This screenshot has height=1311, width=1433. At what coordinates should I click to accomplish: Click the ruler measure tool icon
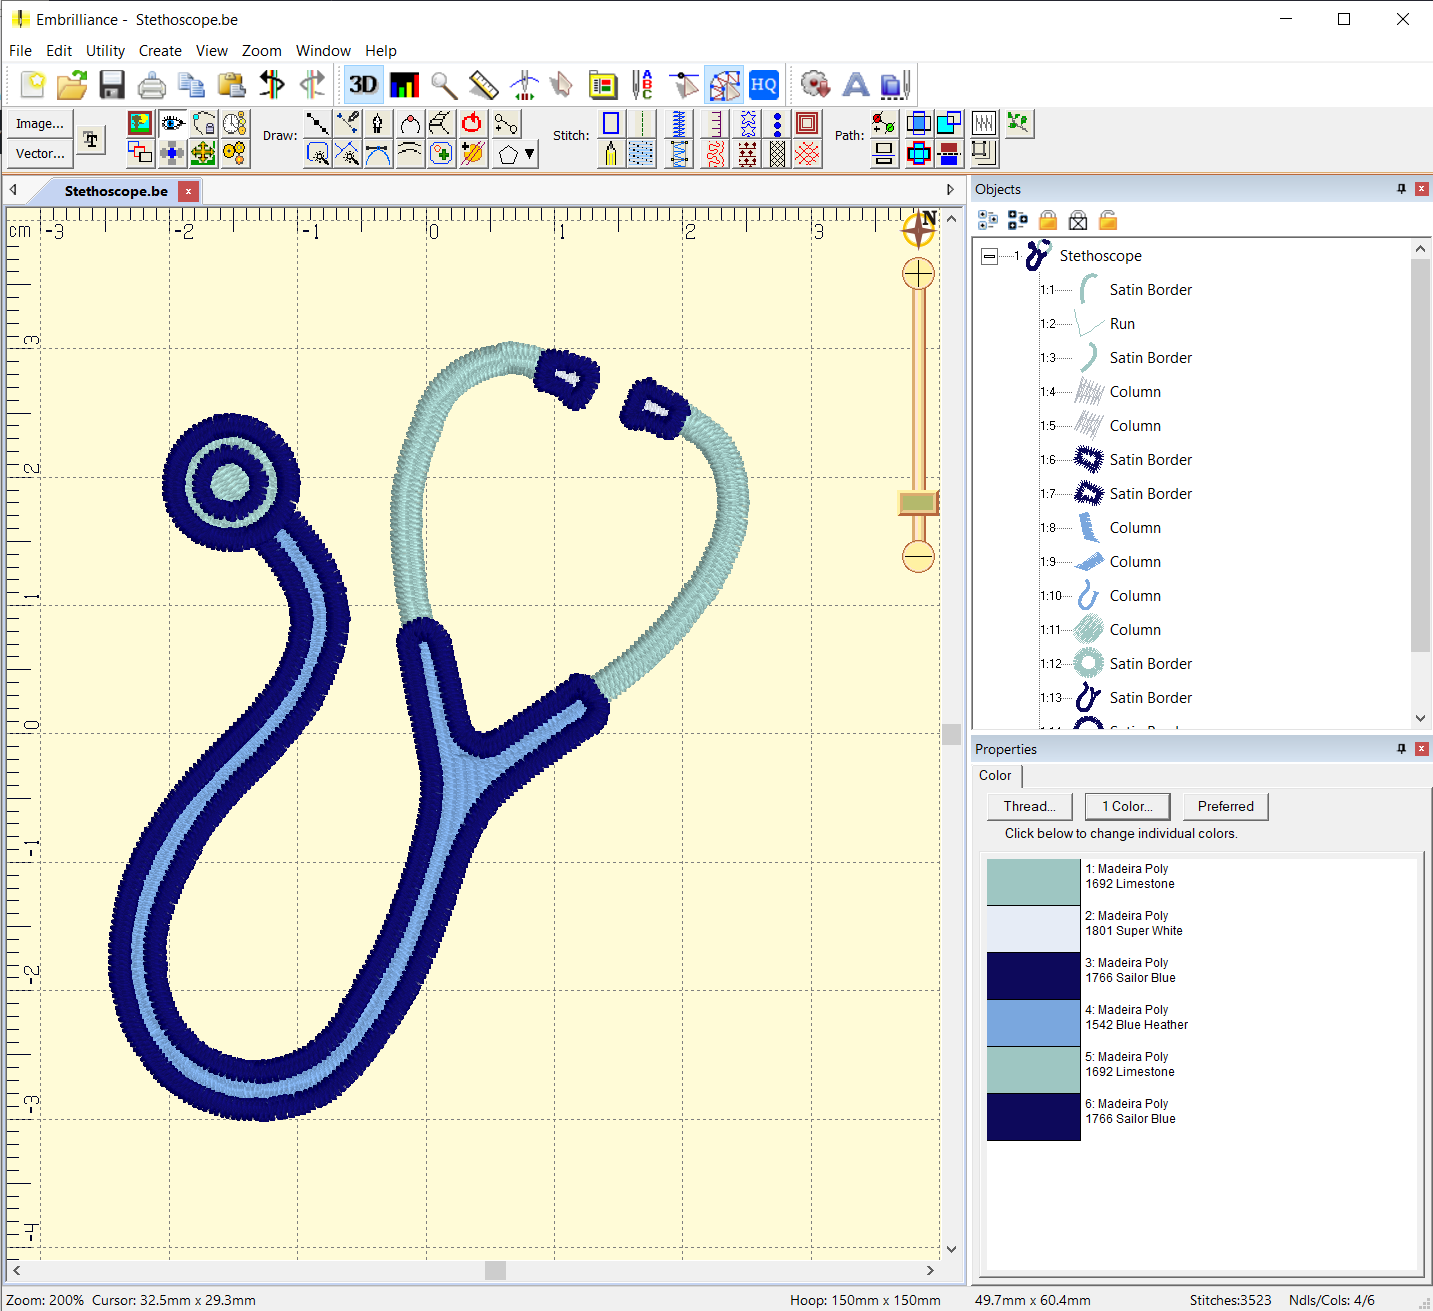484,85
